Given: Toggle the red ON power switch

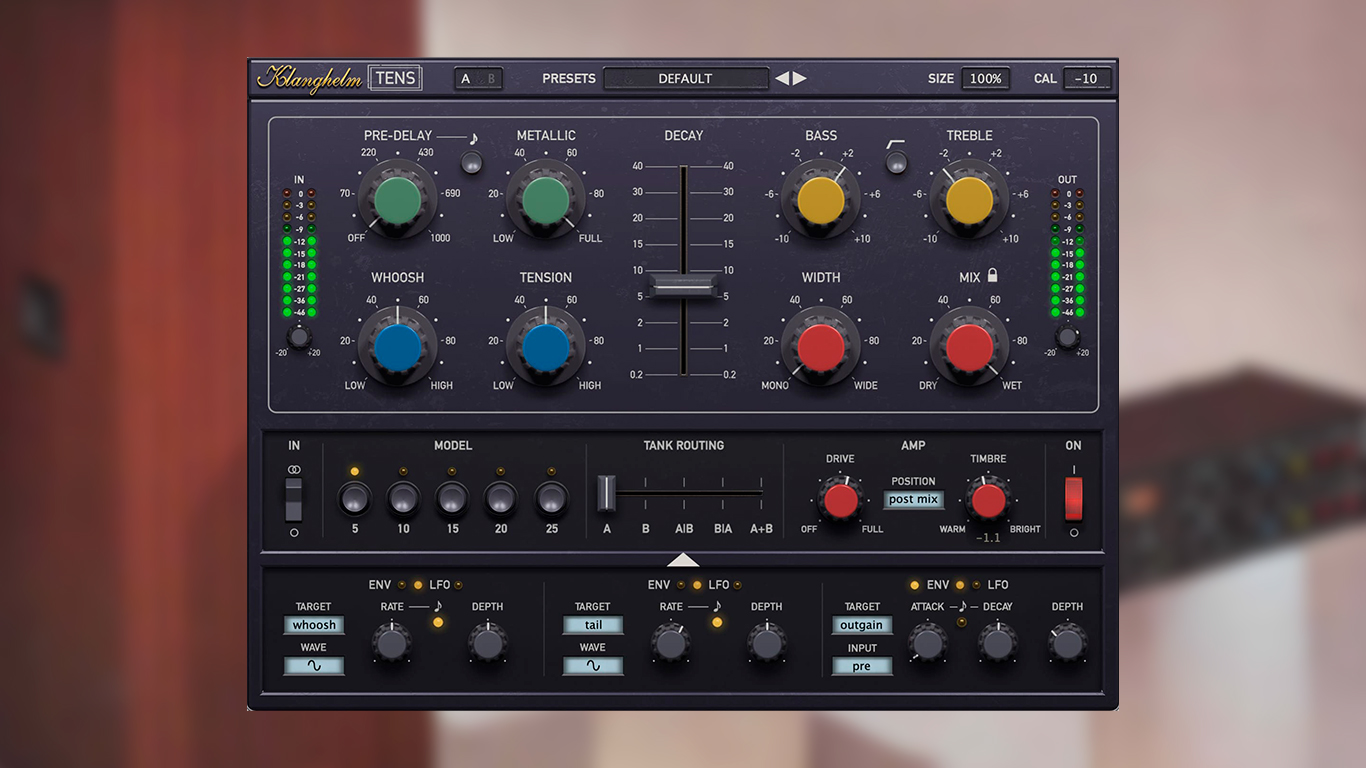Looking at the screenshot, I should point(1073,498).
